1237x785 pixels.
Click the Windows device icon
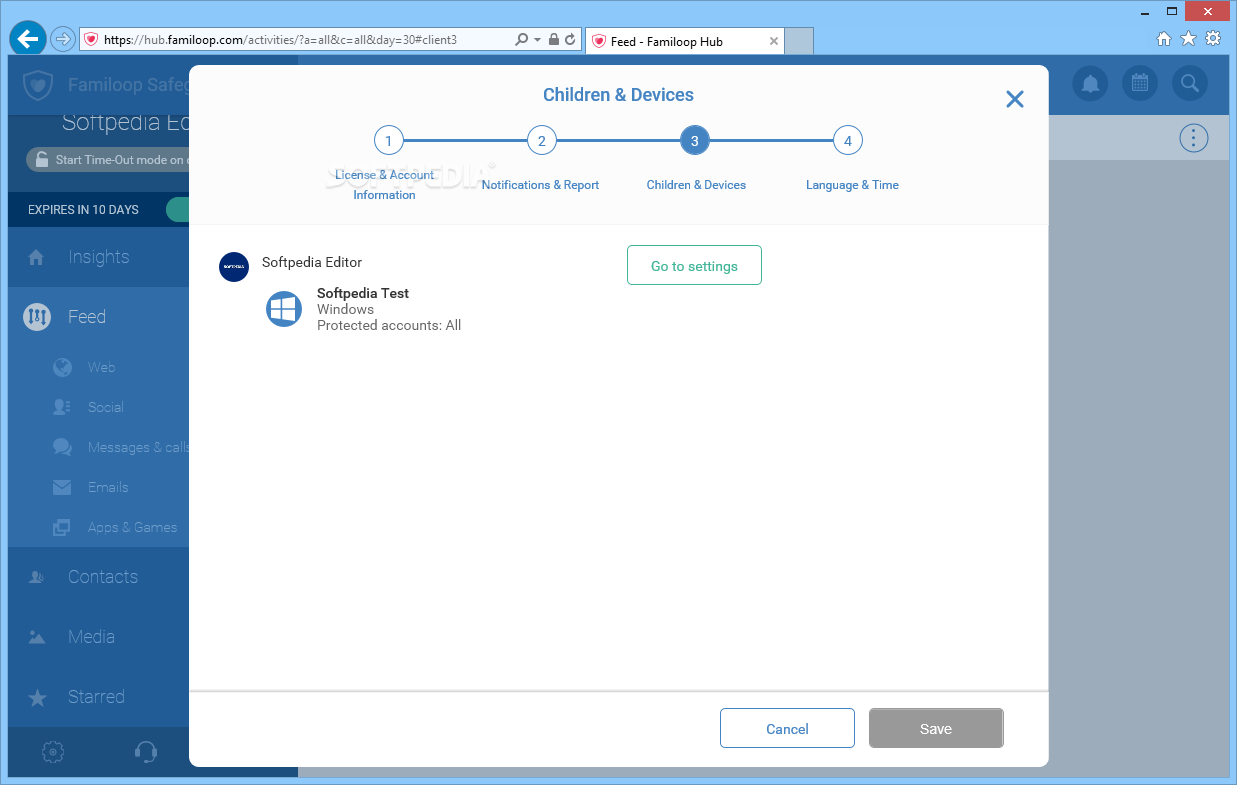[284, 309]
